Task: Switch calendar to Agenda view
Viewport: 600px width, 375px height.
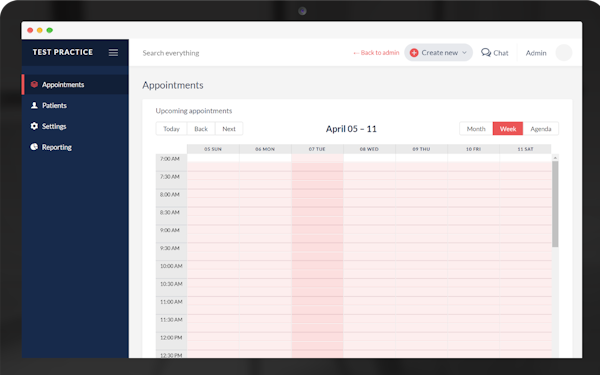Action: pyautogui.click(x=541, y=129)
